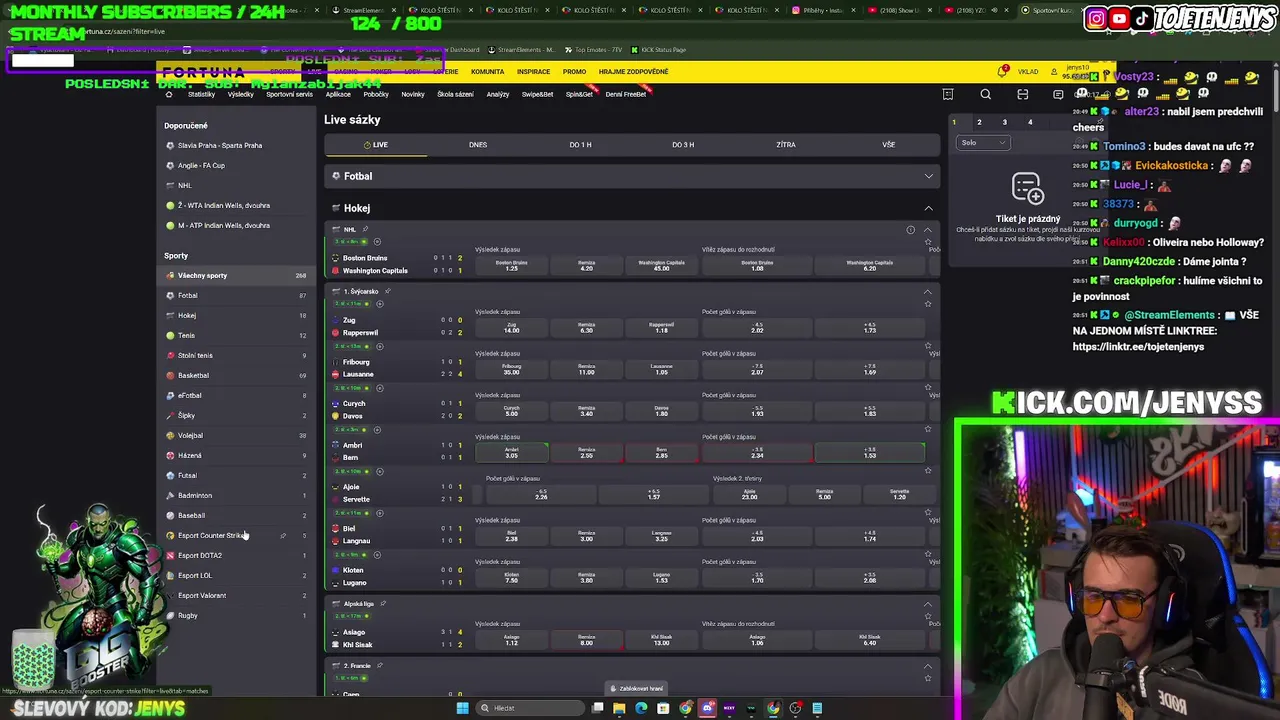Favorite the Ambri vs Bern match star
Screen dimensions: 1280x720
(928, 429)
